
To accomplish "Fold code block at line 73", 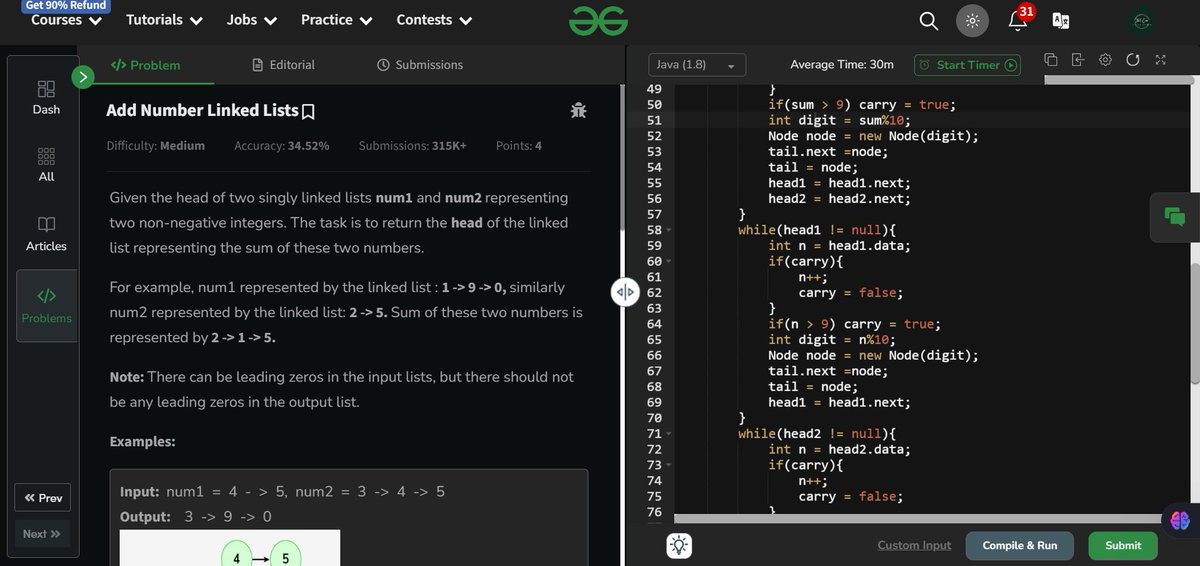I will click(x=668, y=465).
